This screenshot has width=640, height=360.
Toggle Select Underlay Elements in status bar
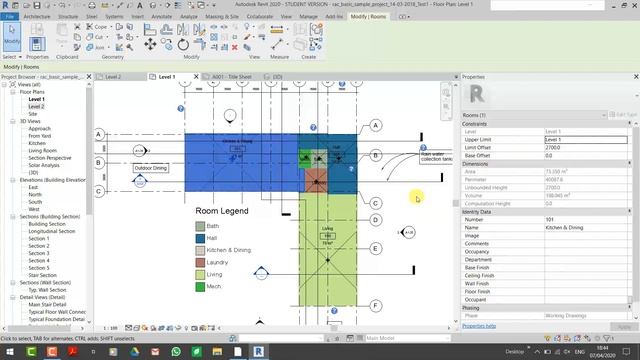[558, 338]
